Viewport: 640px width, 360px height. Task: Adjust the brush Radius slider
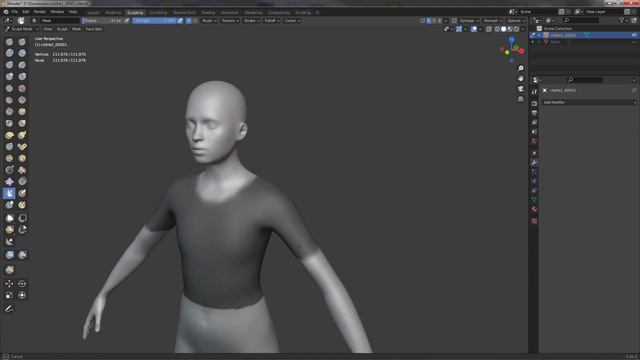coord(102,20)
